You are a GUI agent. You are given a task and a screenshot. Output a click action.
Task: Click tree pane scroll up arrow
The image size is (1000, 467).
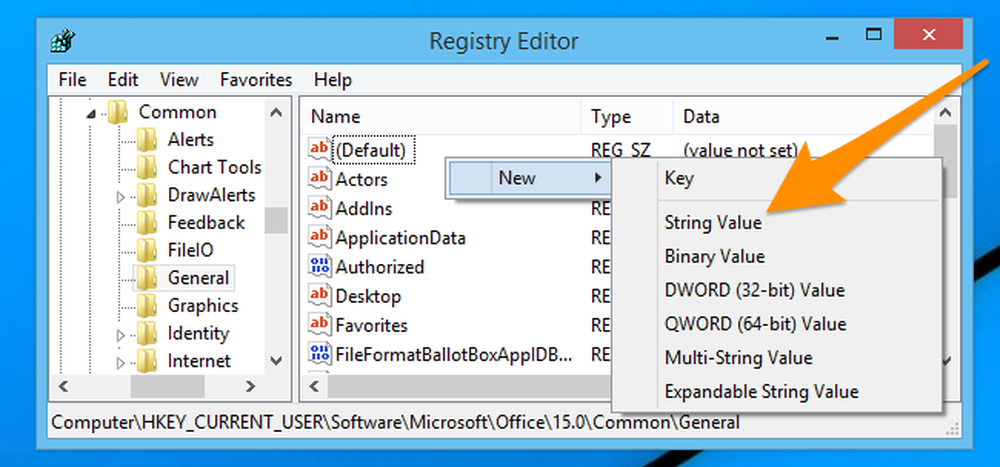click(276, 112)
